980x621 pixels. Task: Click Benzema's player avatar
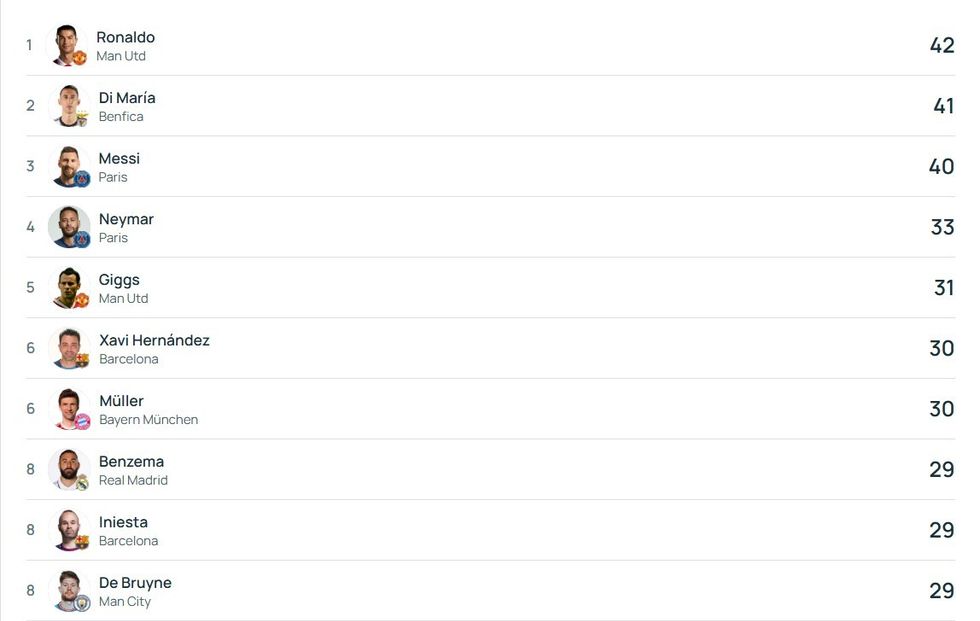[69, 470]
